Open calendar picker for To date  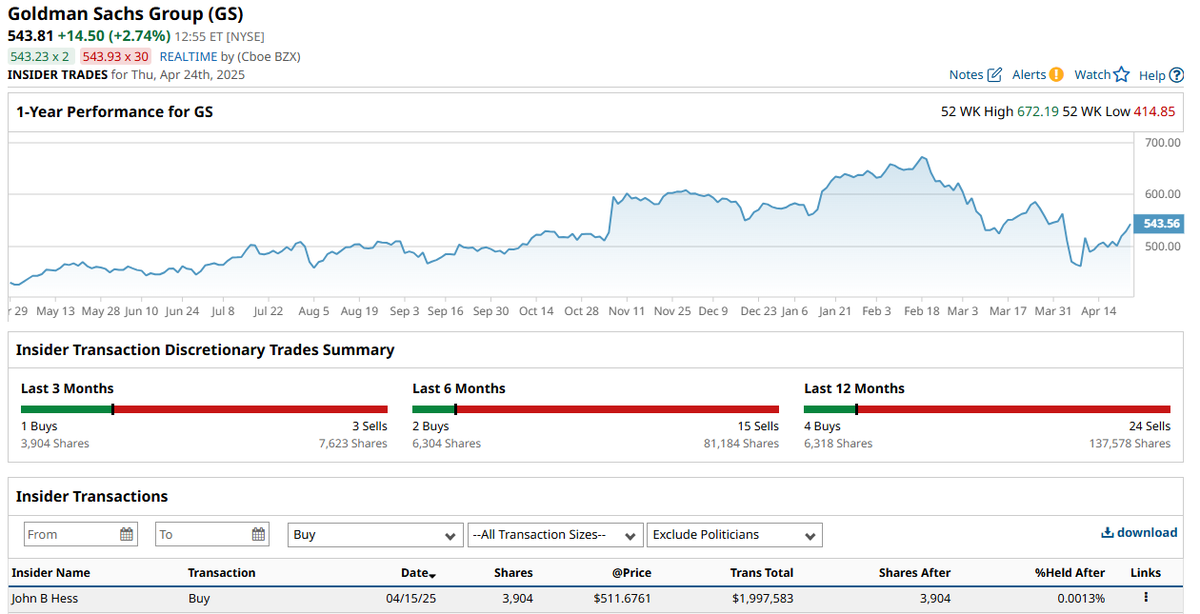tap(259, 534)
